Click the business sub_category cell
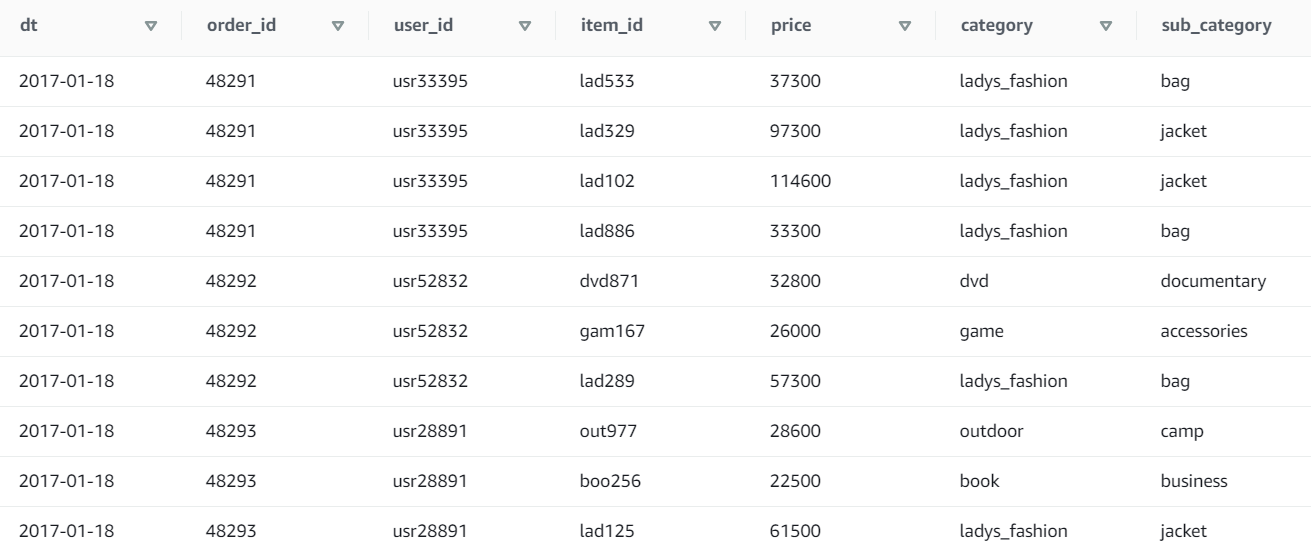 [1193, 481]
